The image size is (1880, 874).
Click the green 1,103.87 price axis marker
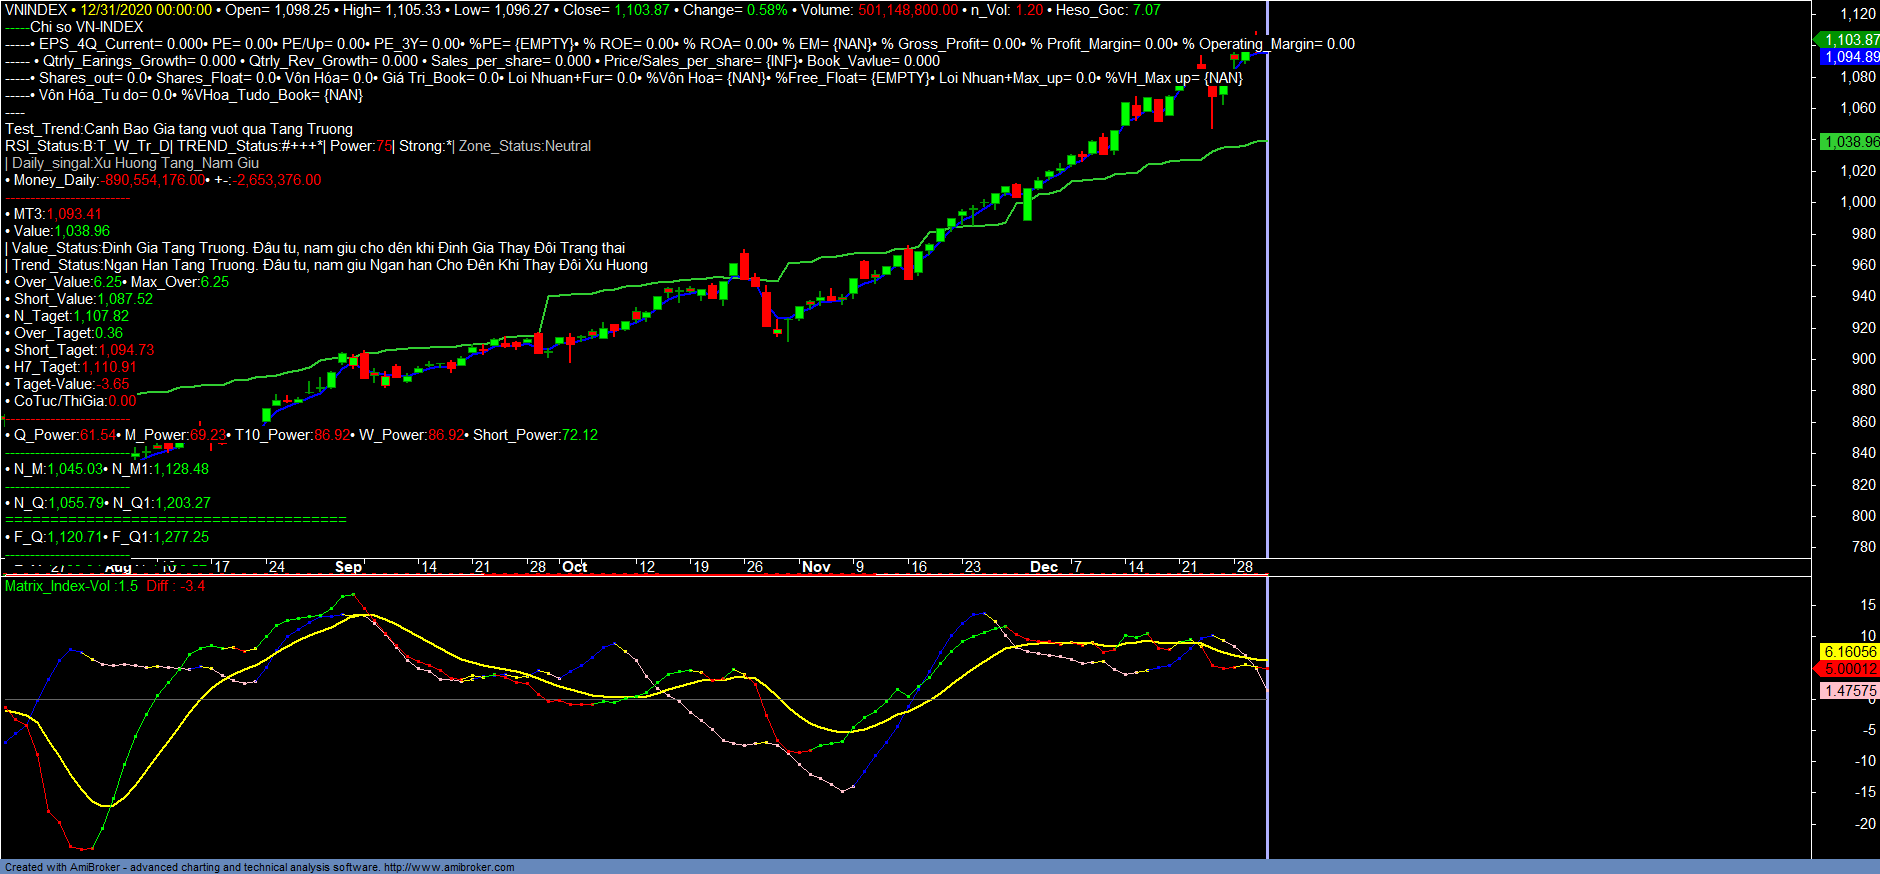point(1849,40)
